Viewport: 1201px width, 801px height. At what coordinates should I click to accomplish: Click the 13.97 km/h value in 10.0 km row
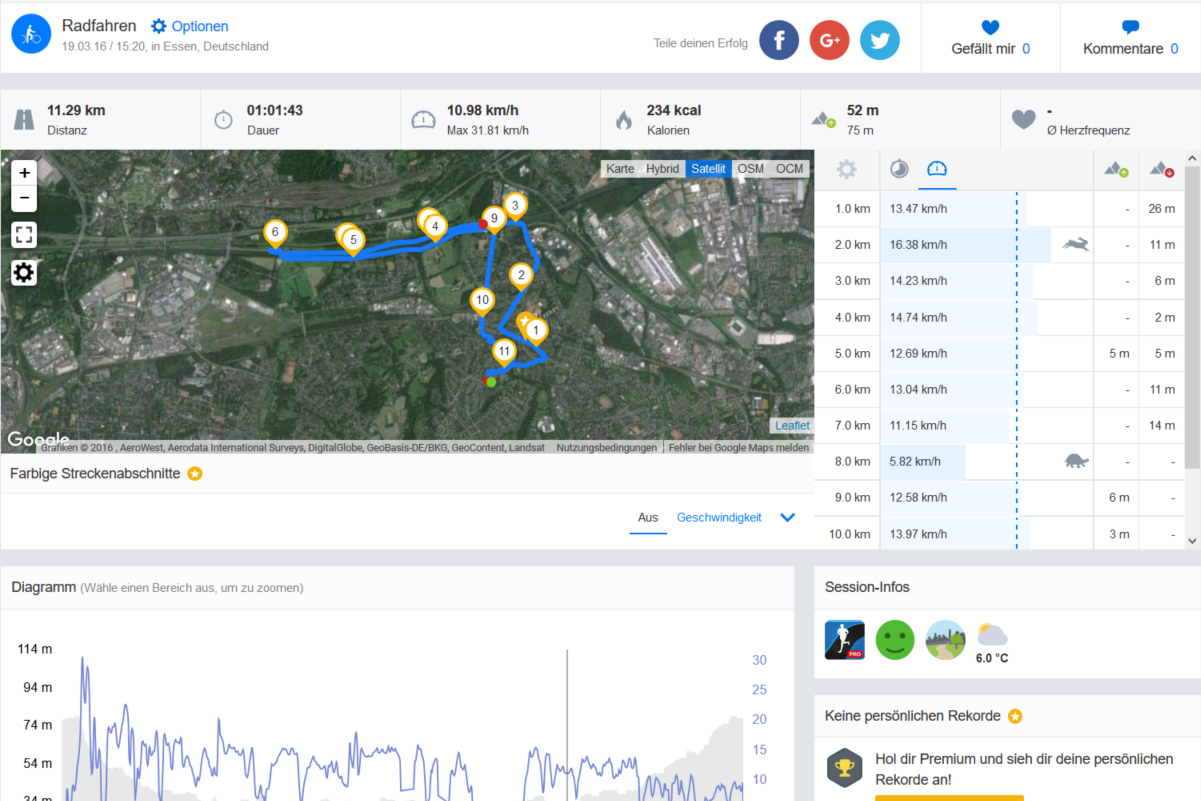(918, 534)
